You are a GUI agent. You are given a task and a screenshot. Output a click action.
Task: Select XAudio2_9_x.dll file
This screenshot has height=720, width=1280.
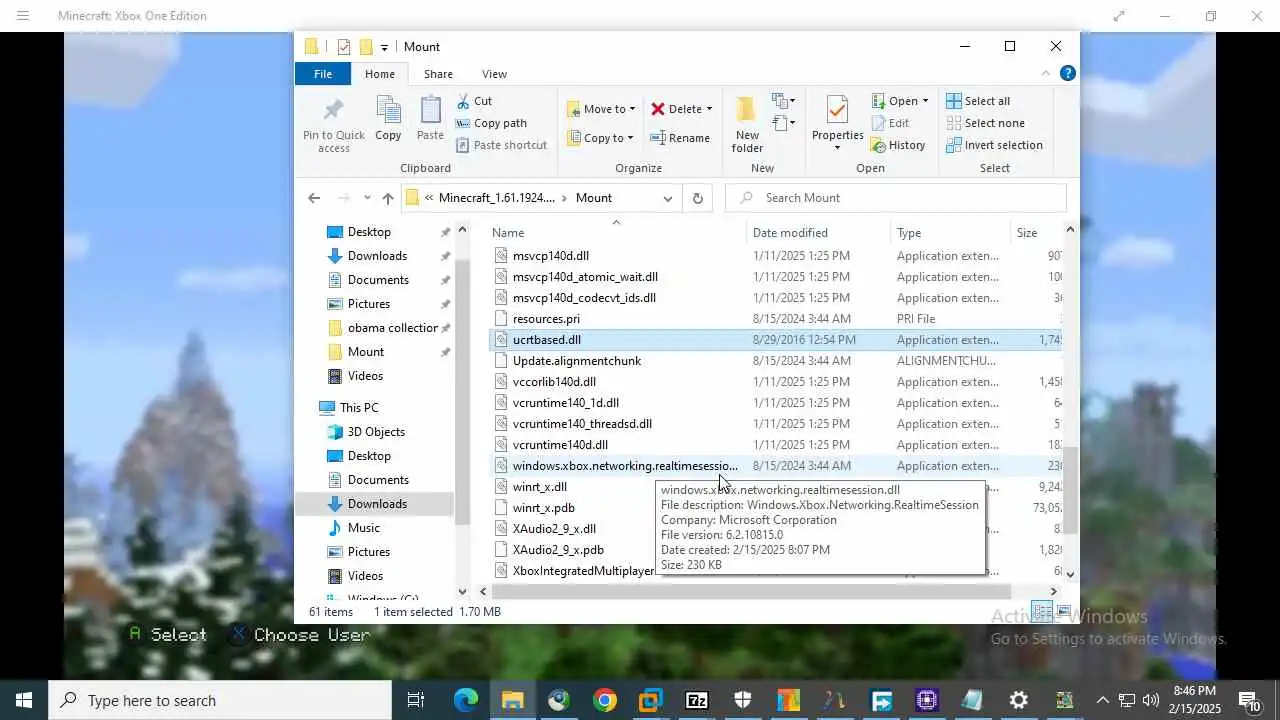tap(554, 529)
